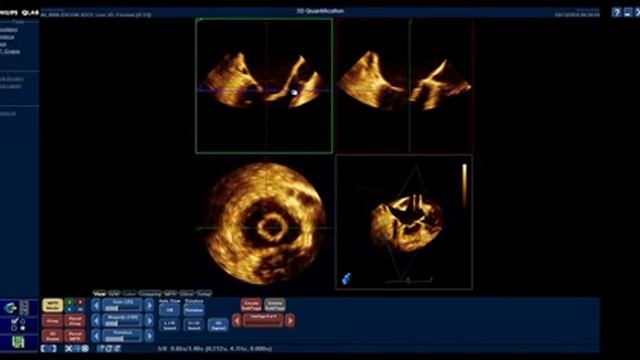The image size is (640, 360).
Task: Click the up-down Invert button
Action: point(193,325)
